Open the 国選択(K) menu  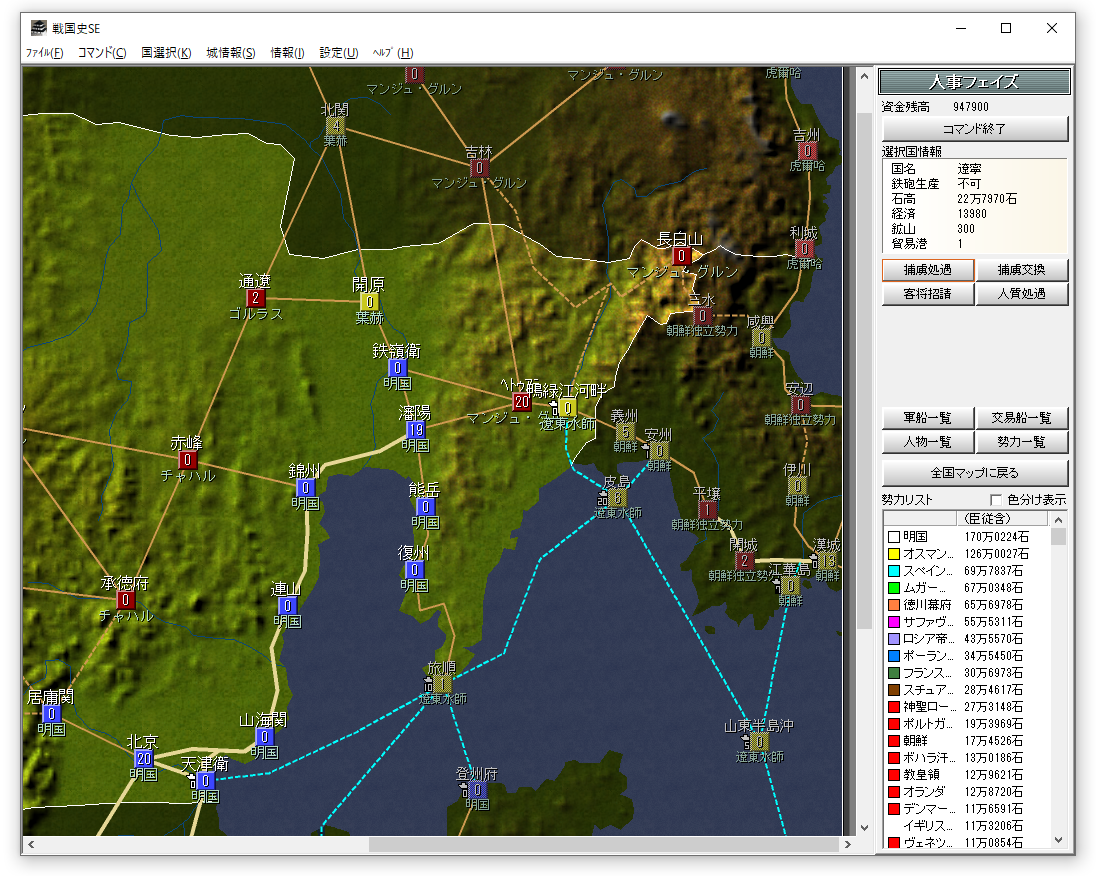point(166,53)
